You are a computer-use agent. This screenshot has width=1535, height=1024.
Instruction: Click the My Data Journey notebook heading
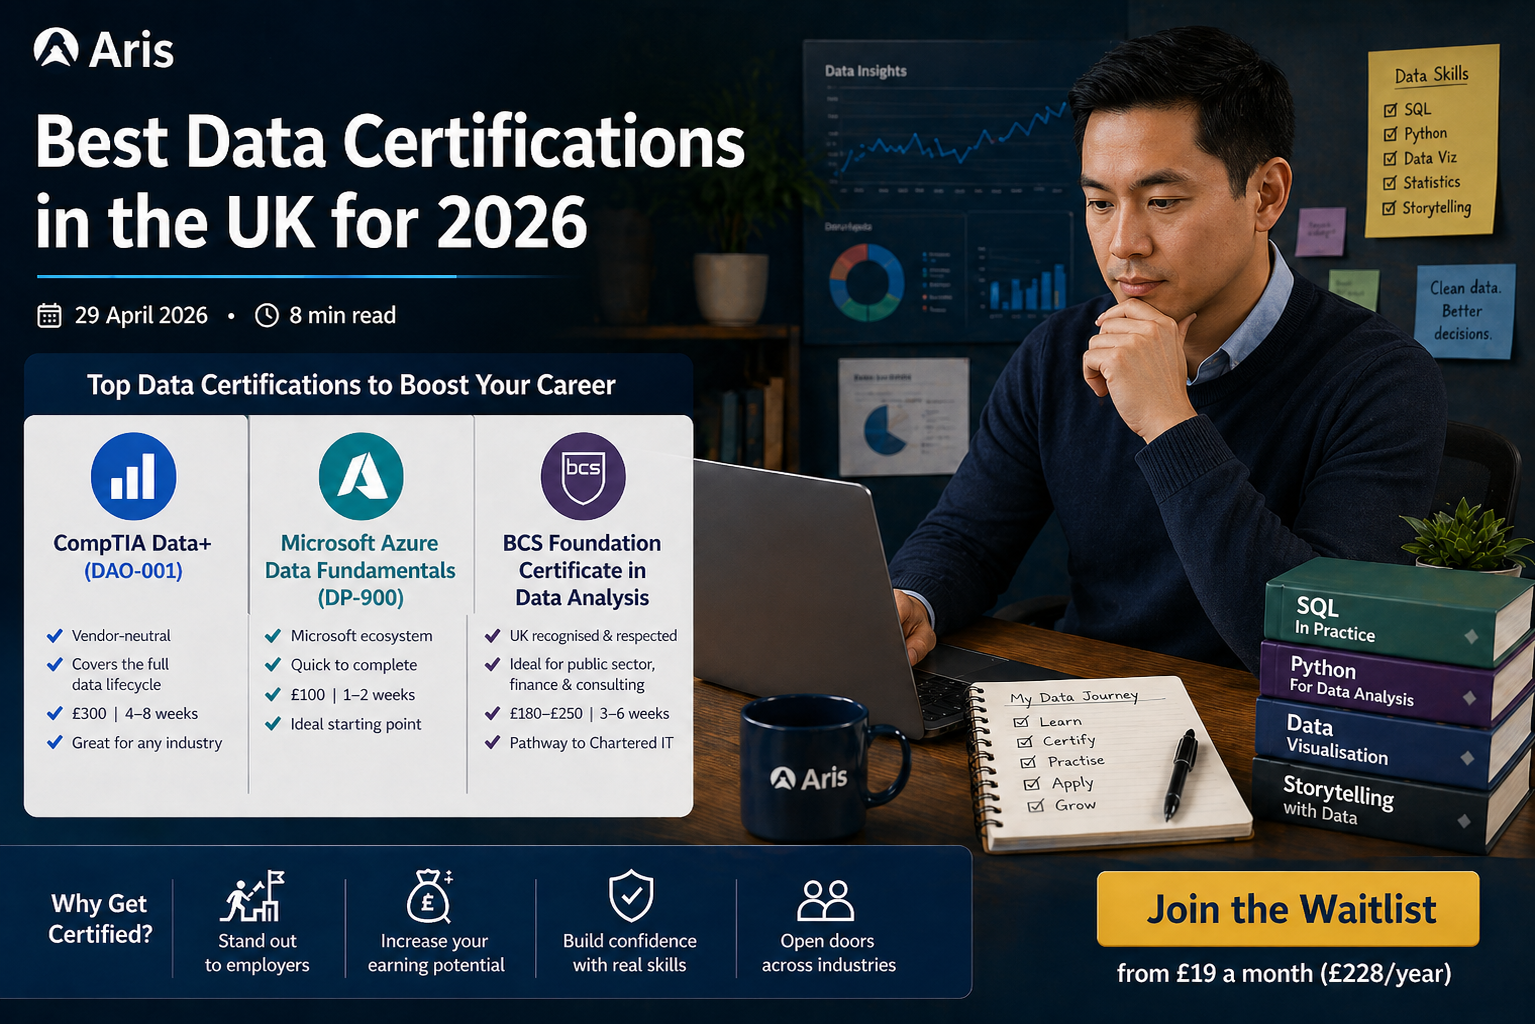[1074, 697]
